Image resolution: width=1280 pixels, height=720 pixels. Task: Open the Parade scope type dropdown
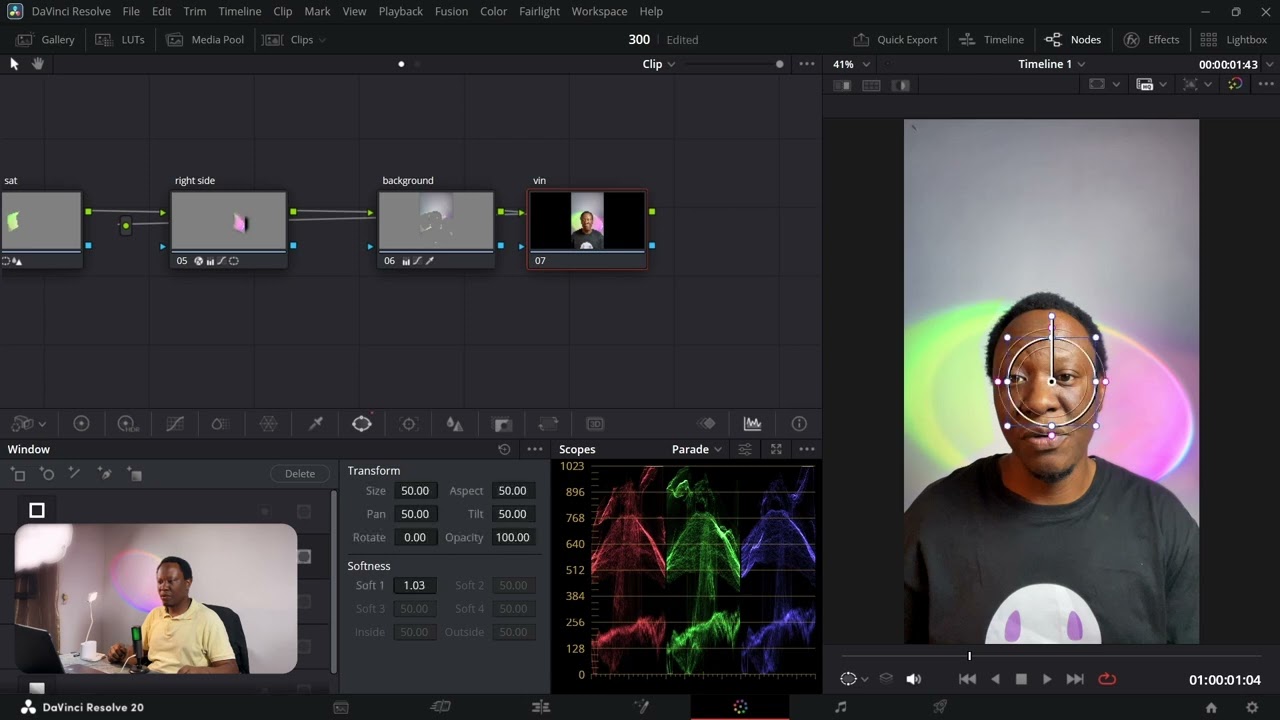pyautogui.click(x=696, y=450)
